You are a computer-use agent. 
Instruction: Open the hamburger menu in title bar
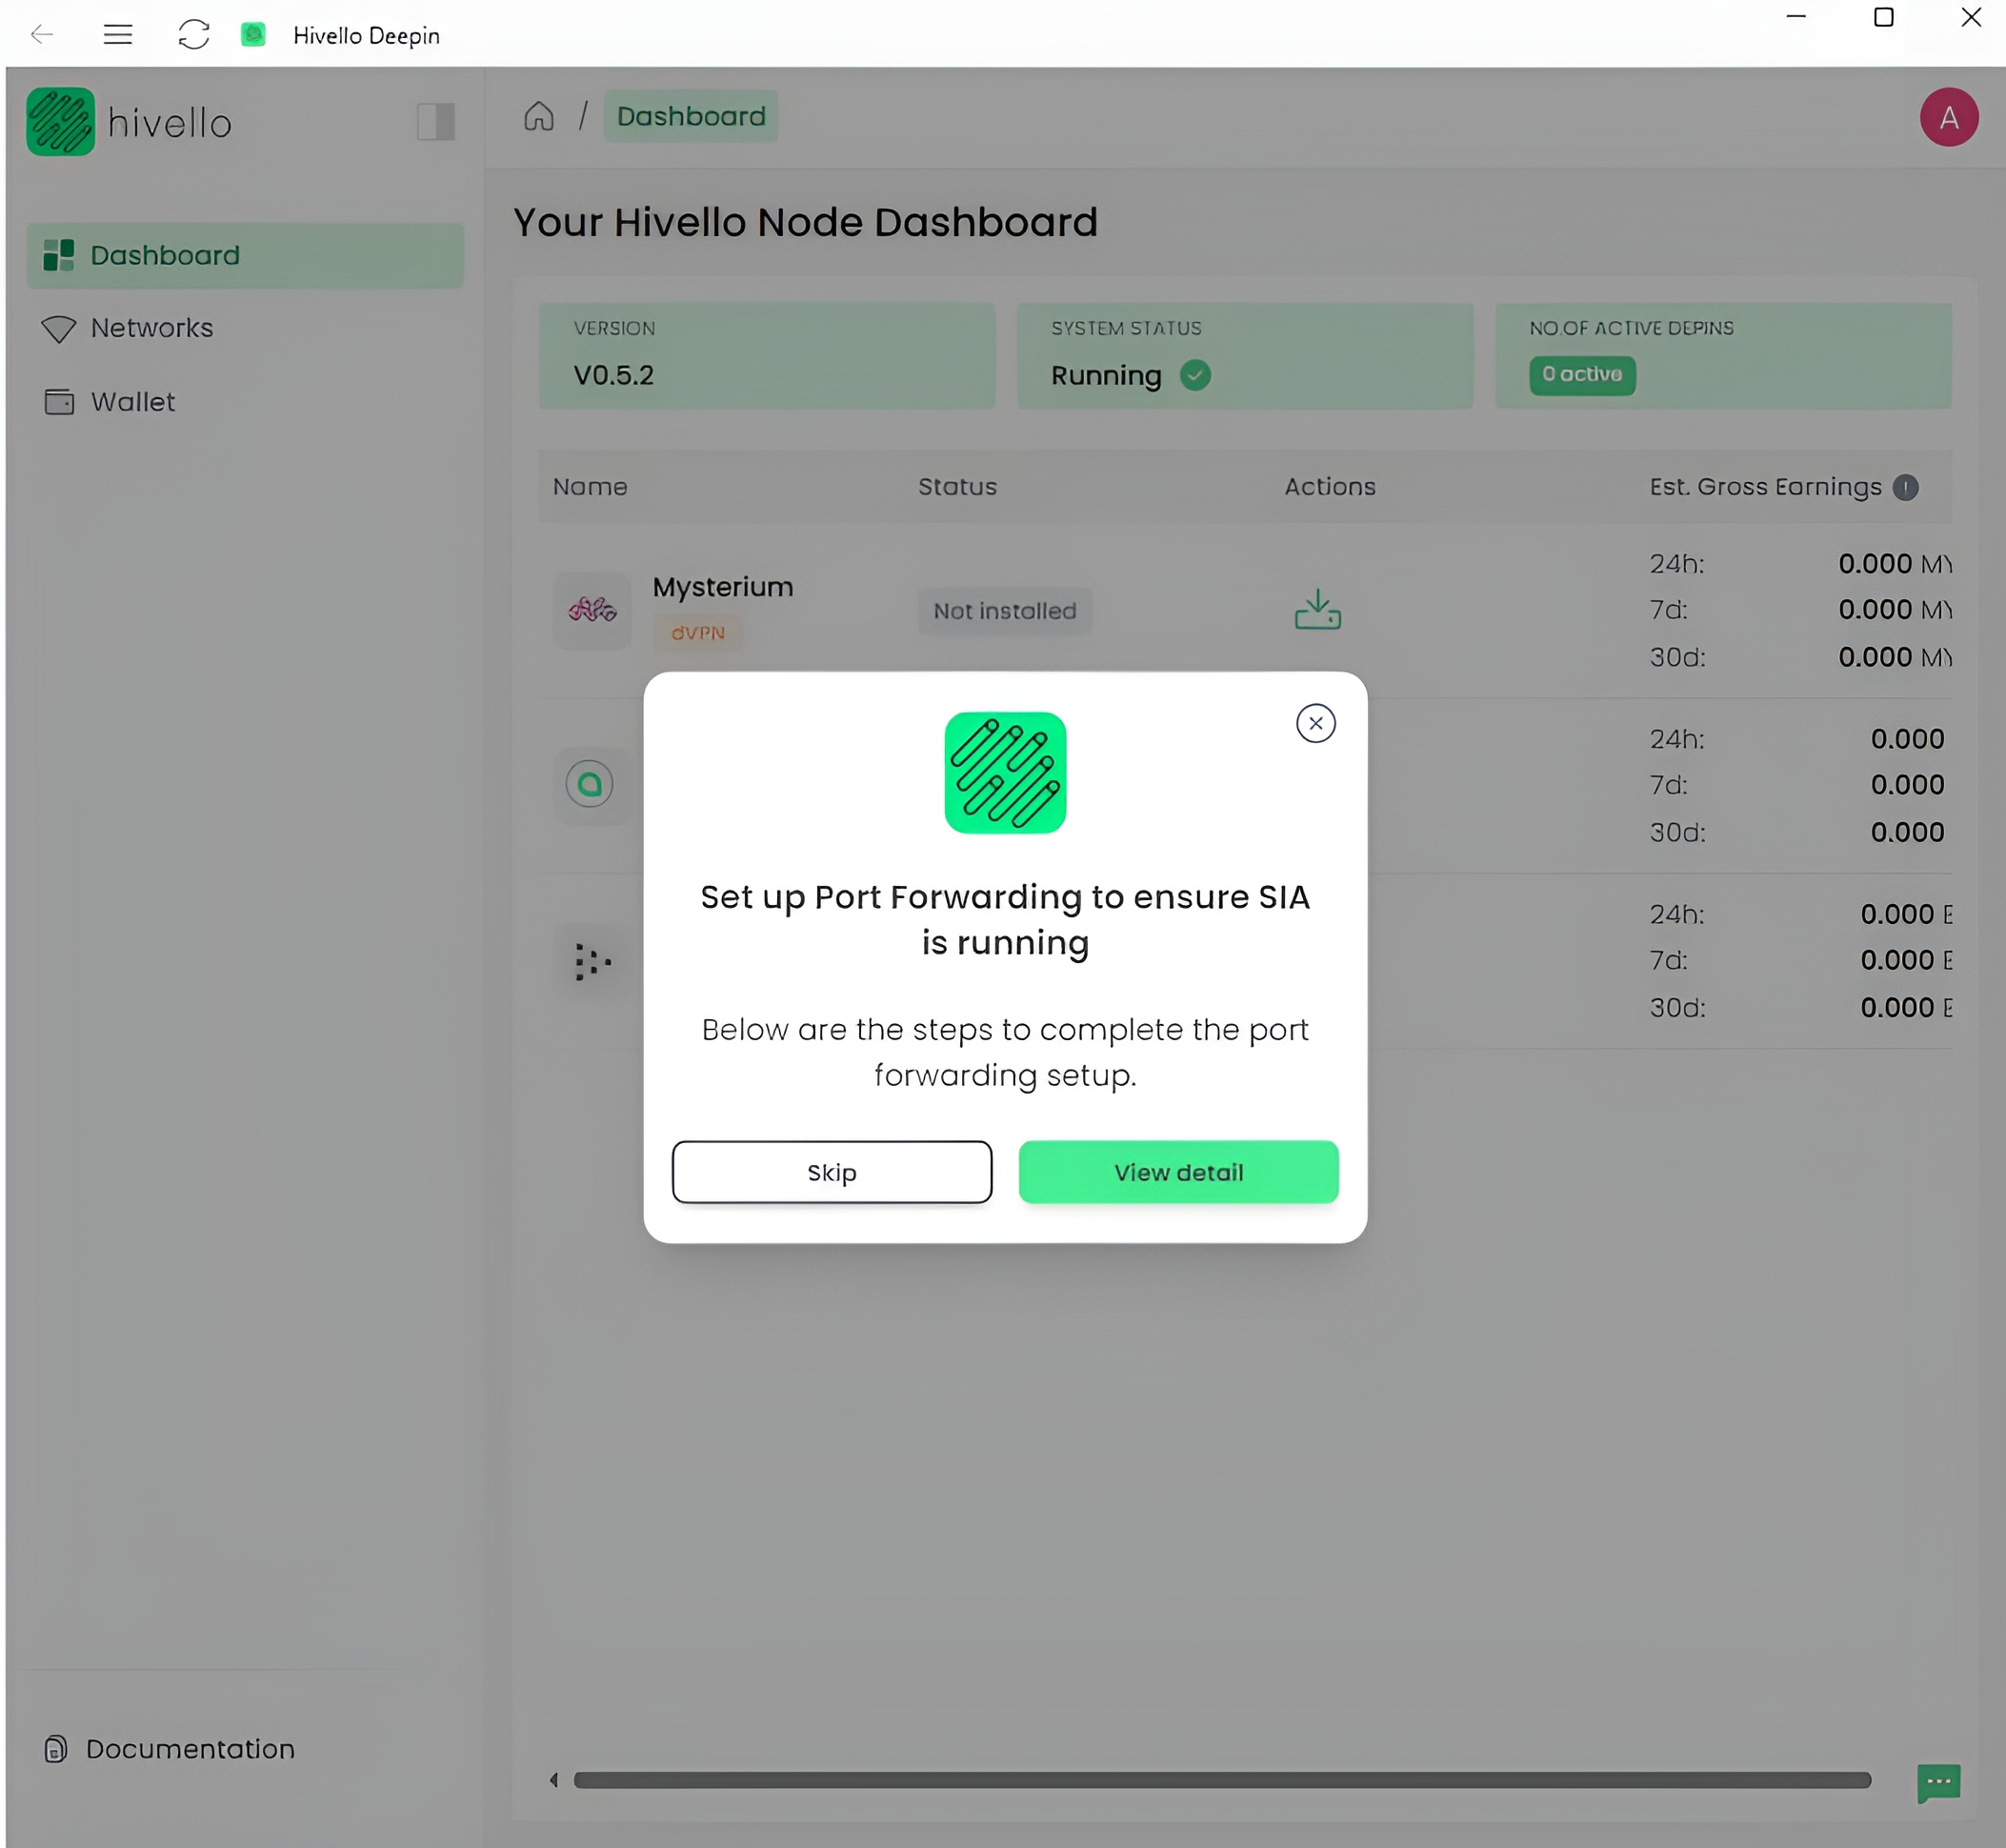(118, 35)
